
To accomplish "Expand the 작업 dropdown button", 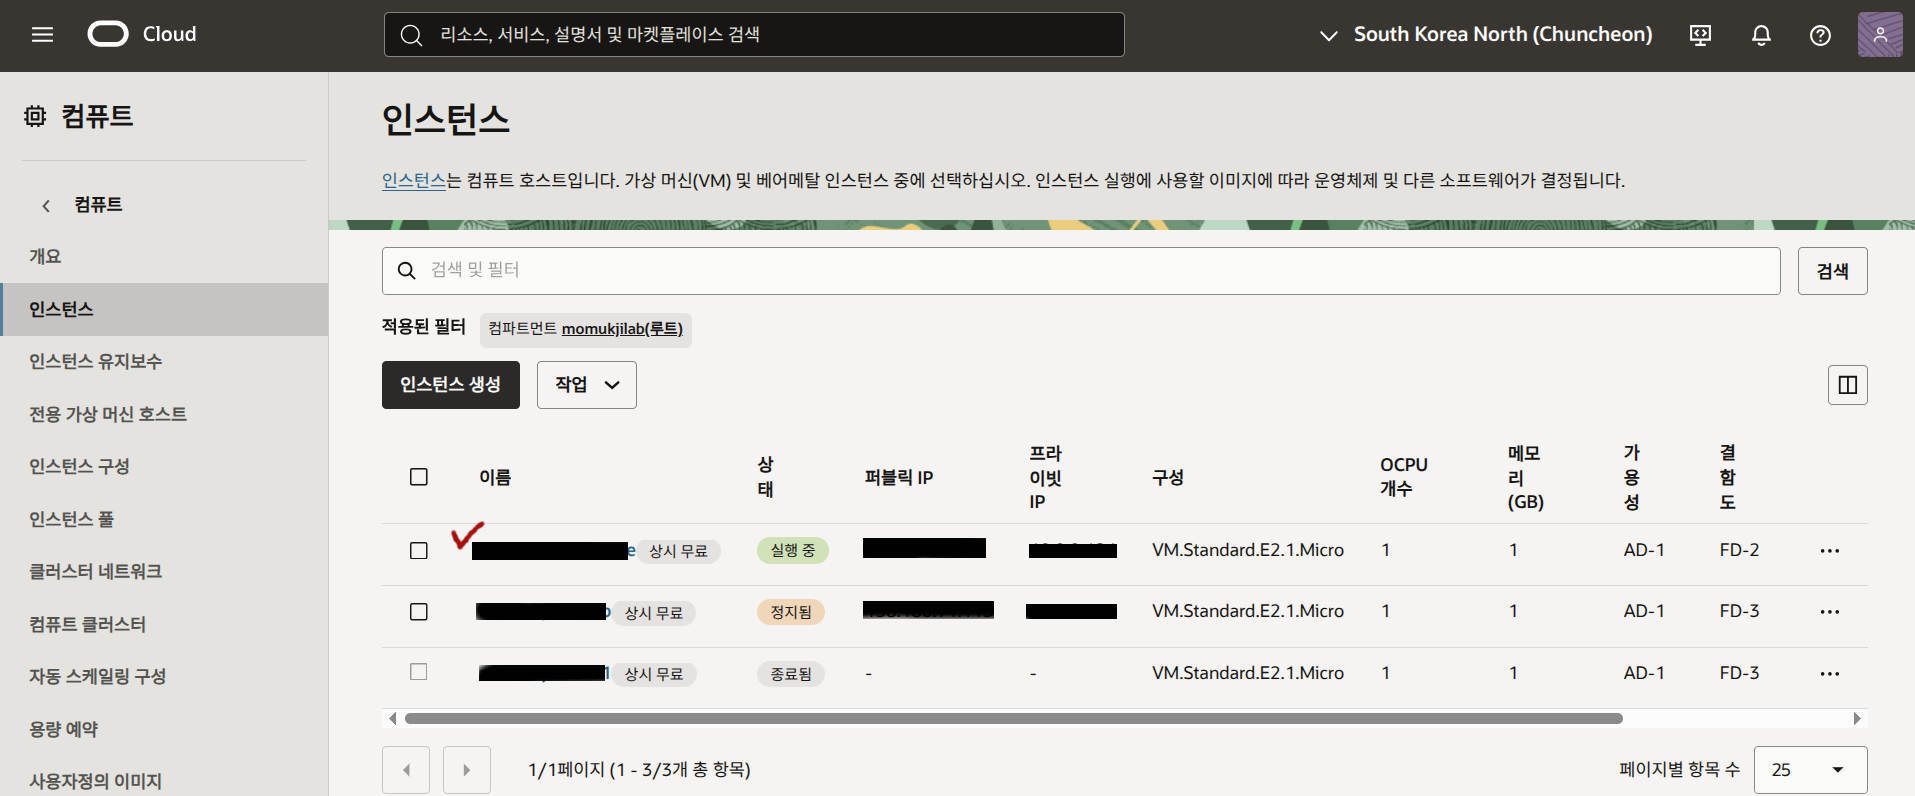I will [x=587, y=385].
